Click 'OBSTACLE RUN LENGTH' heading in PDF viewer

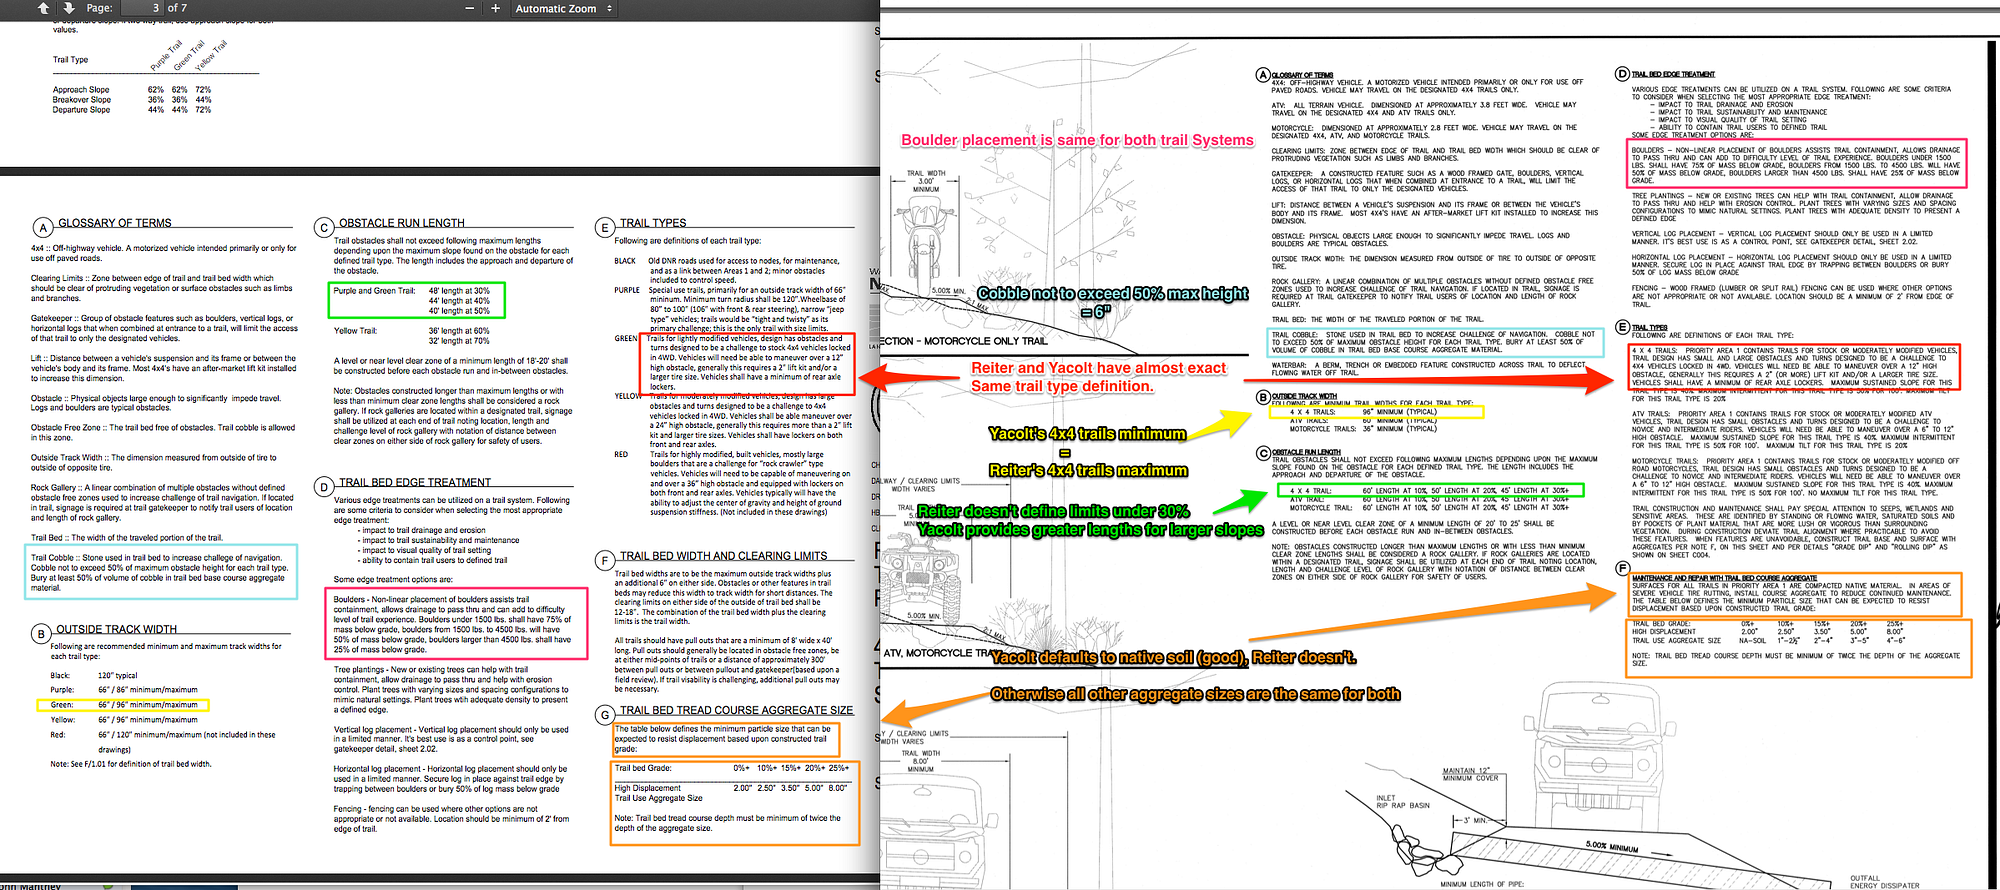pyautogui.click(x=402, y=223)
